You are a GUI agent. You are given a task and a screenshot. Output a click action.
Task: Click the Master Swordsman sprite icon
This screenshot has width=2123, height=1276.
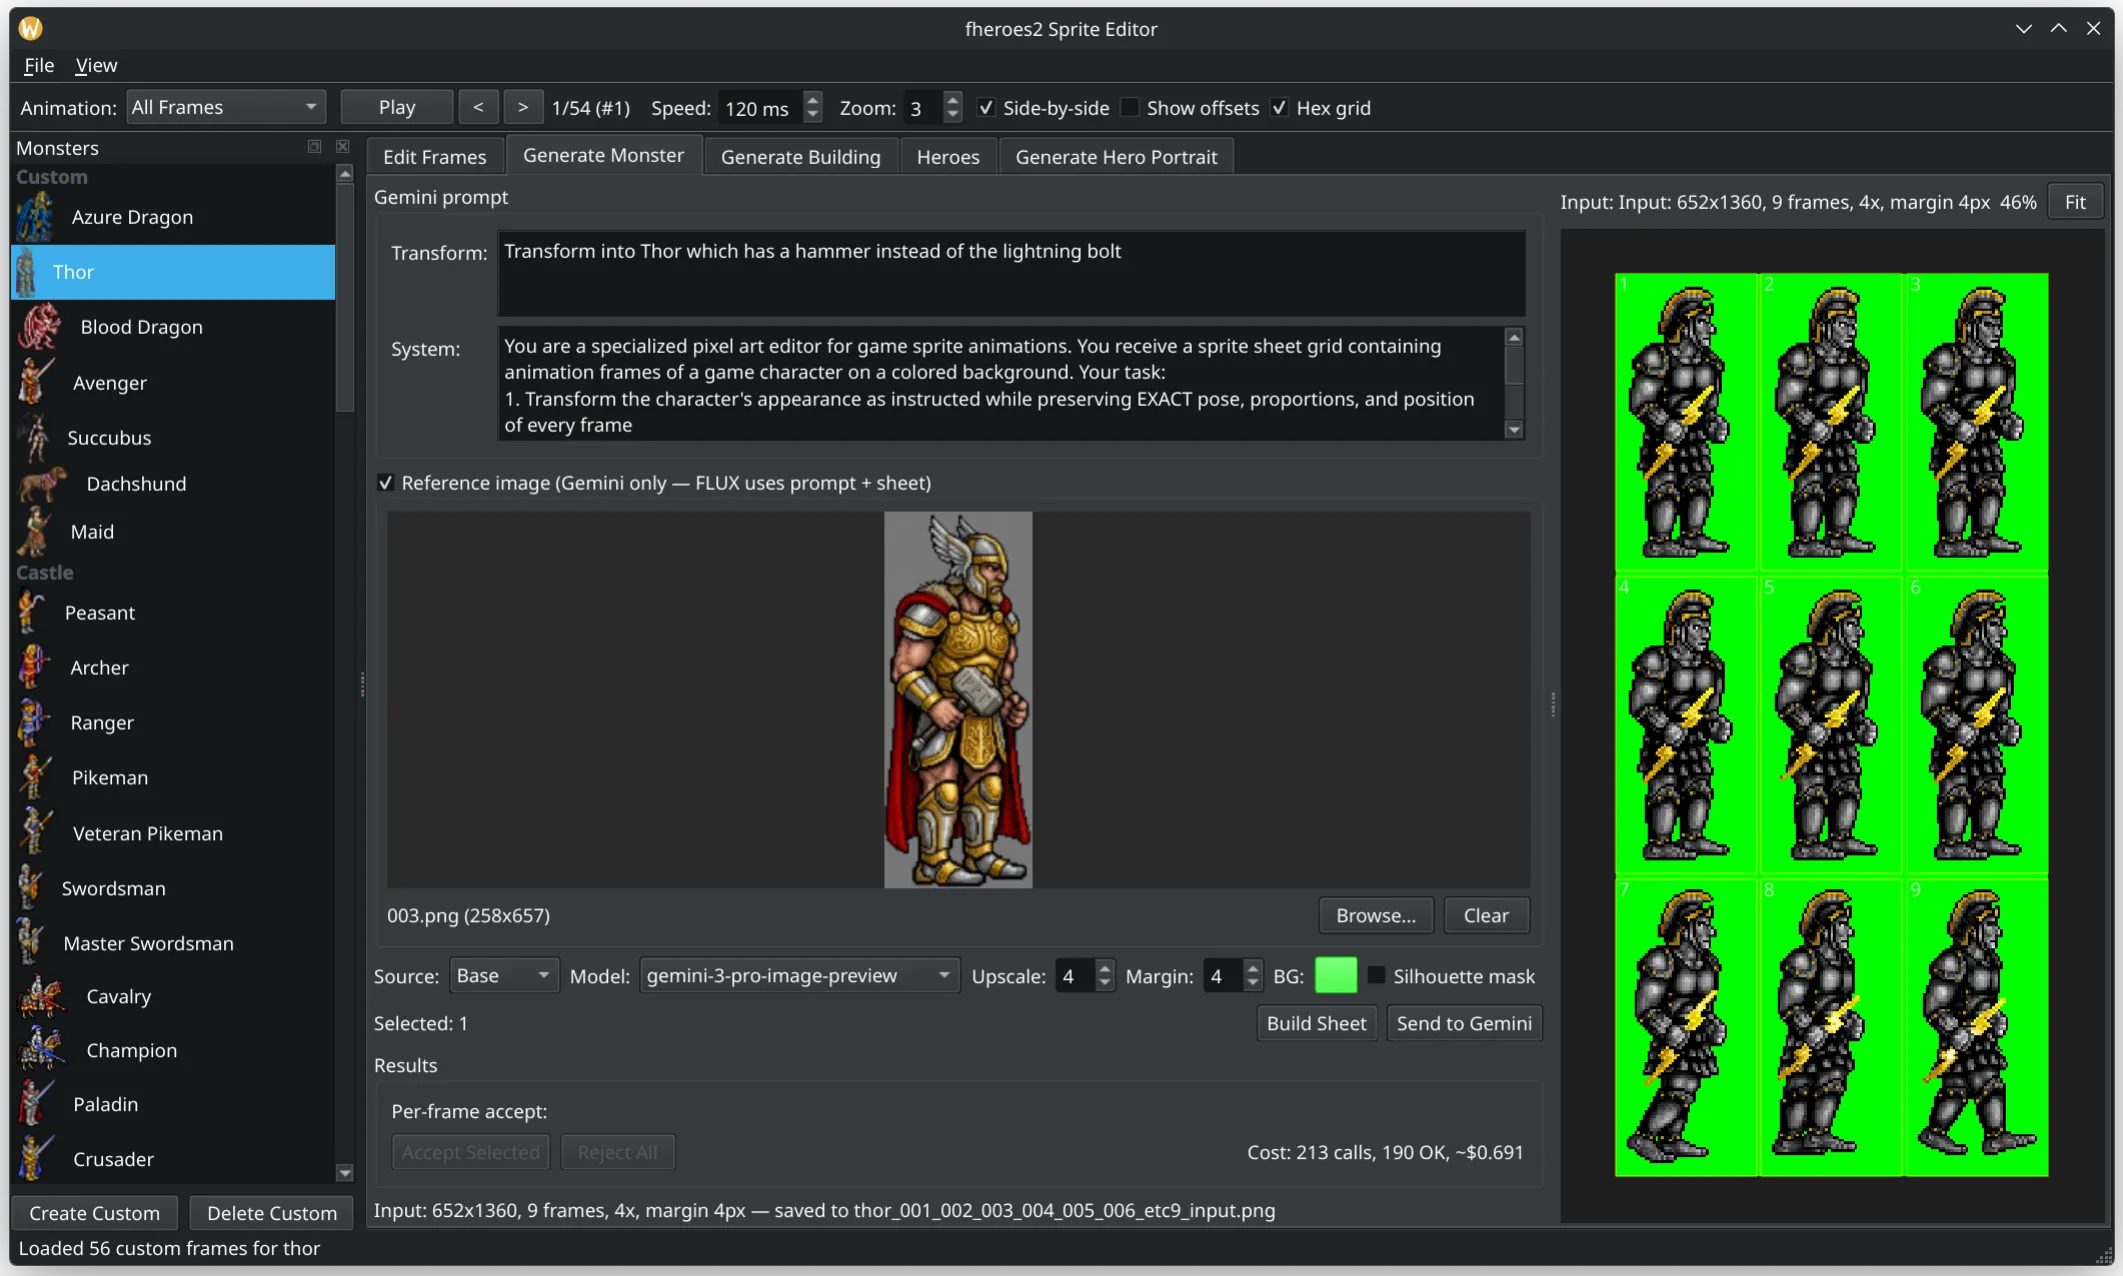31,943
